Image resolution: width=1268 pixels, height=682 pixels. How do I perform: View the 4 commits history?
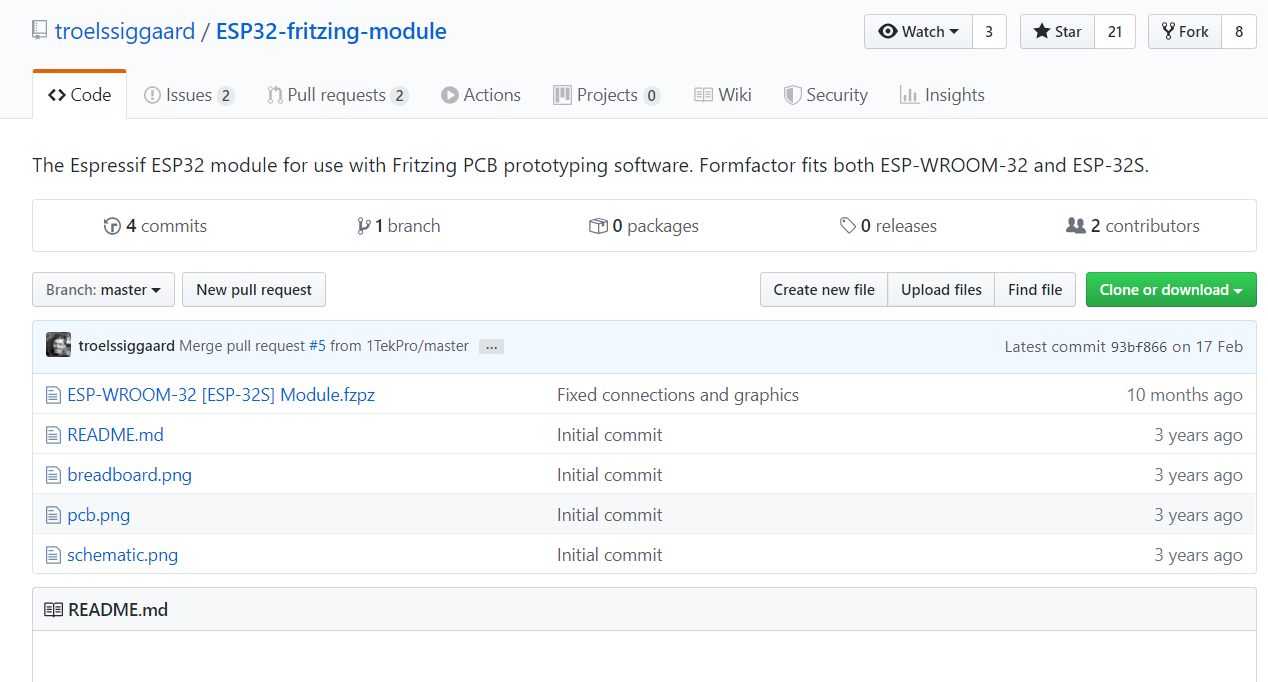pos(155,226)
